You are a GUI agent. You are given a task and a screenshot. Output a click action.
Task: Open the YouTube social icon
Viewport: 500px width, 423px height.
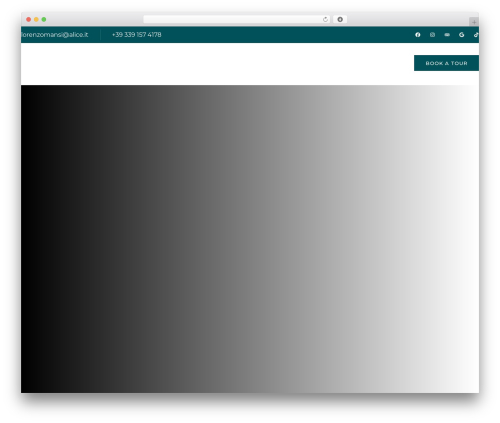click(x=447, y=35)
